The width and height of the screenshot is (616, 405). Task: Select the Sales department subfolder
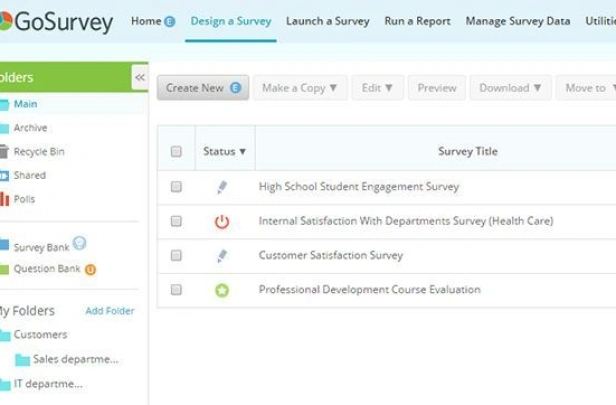click(67, 359)
